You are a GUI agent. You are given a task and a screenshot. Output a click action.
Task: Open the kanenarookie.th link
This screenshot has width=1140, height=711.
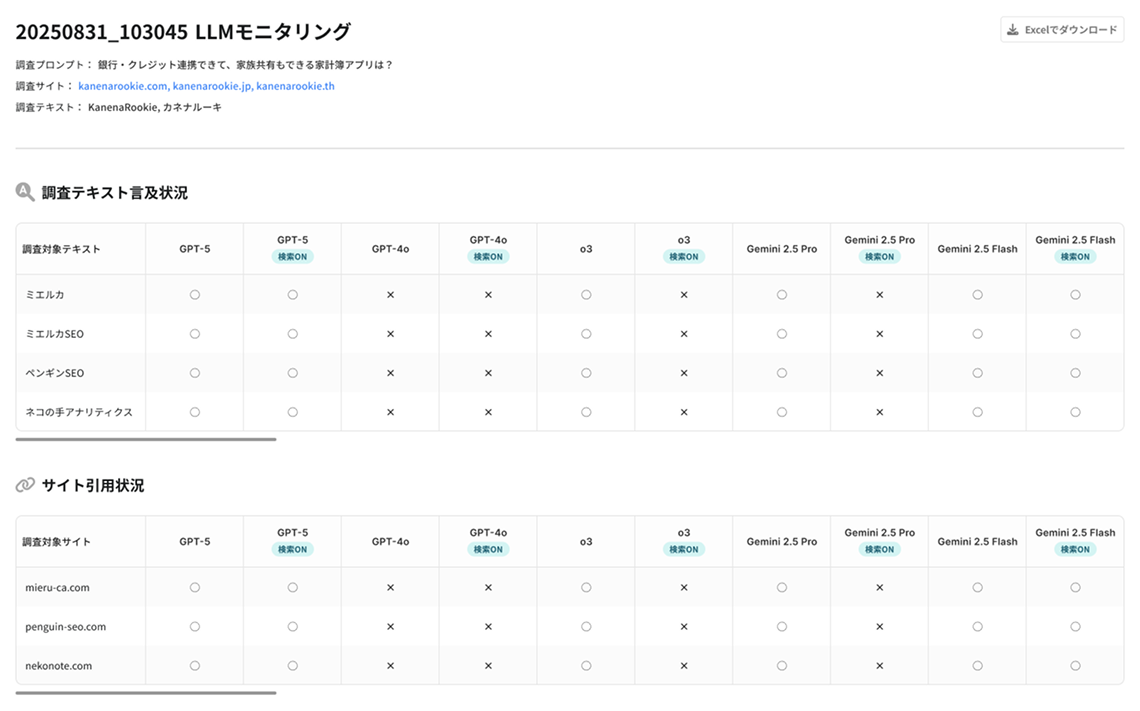pos(295,86)
